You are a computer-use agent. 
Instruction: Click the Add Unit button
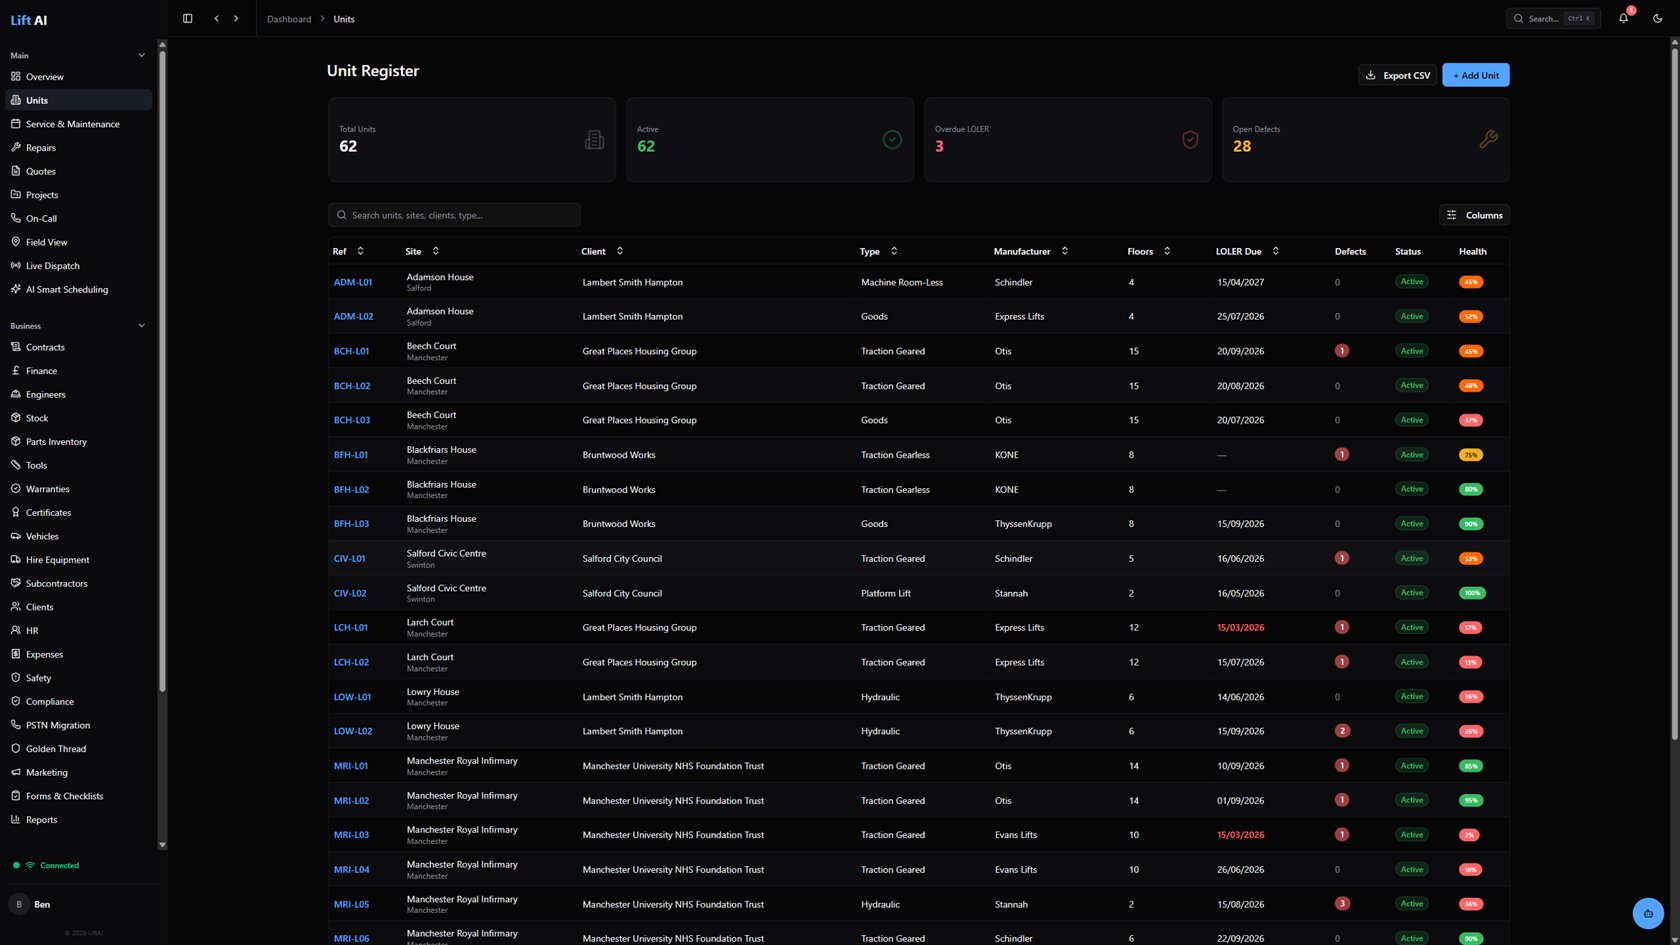click(x=1476, y=75)
